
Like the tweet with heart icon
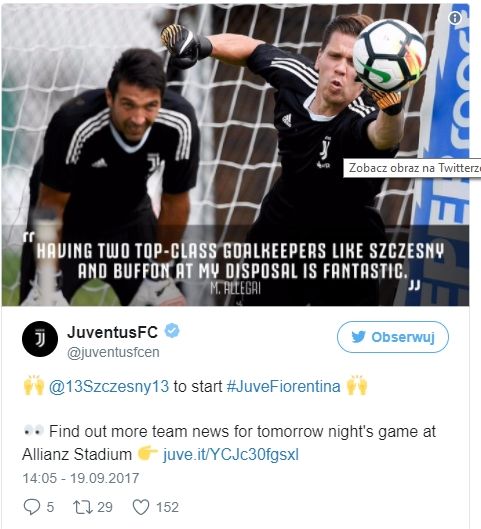tap(141, 507)
